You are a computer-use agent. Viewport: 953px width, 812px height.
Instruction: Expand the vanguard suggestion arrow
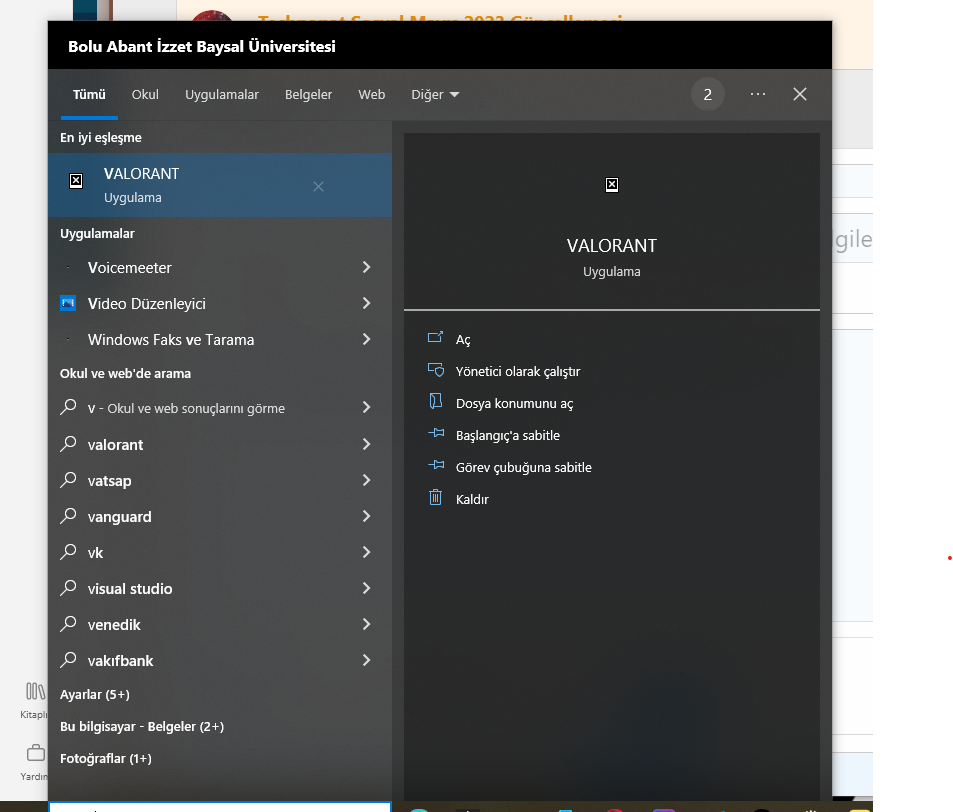pos(366,516)
